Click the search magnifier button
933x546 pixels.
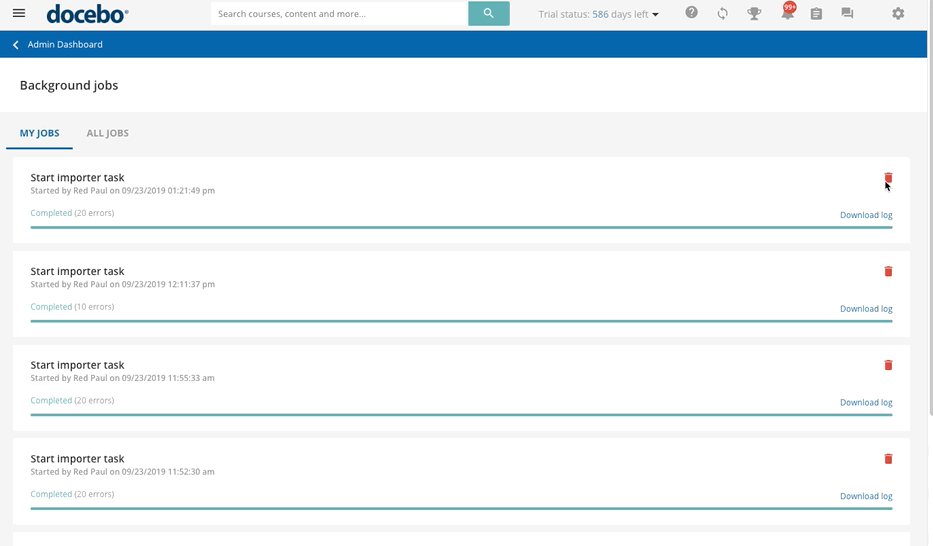(489, 14)
